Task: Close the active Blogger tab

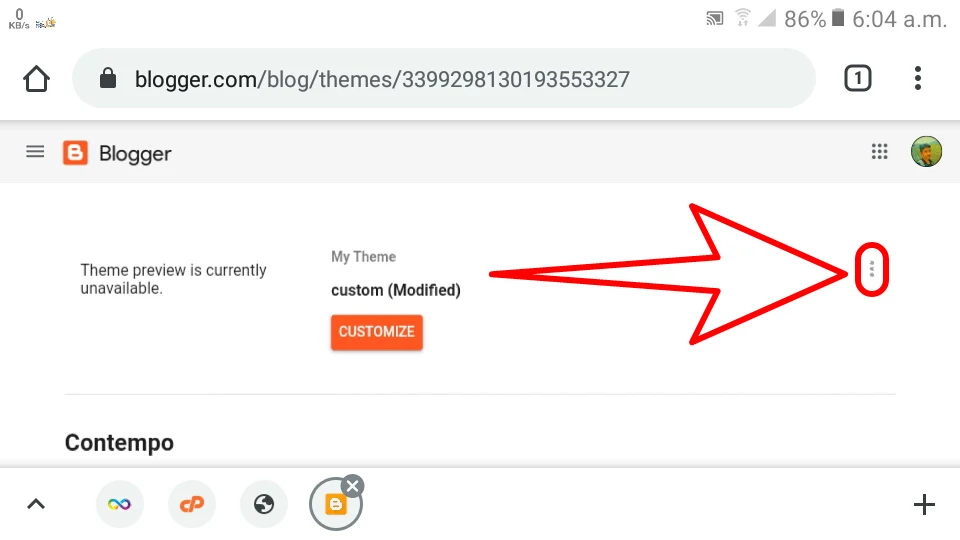Action: coord(353,487)
